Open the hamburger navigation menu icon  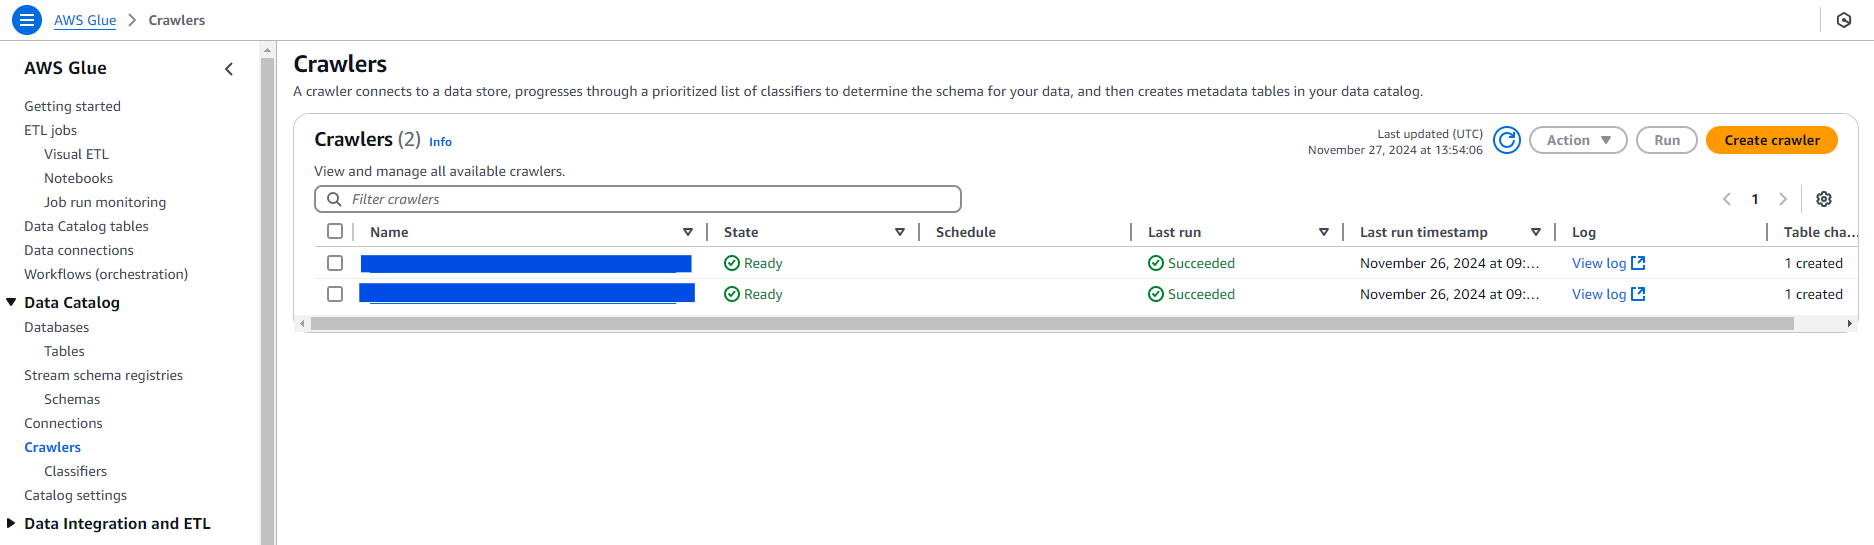pos(27,19)
